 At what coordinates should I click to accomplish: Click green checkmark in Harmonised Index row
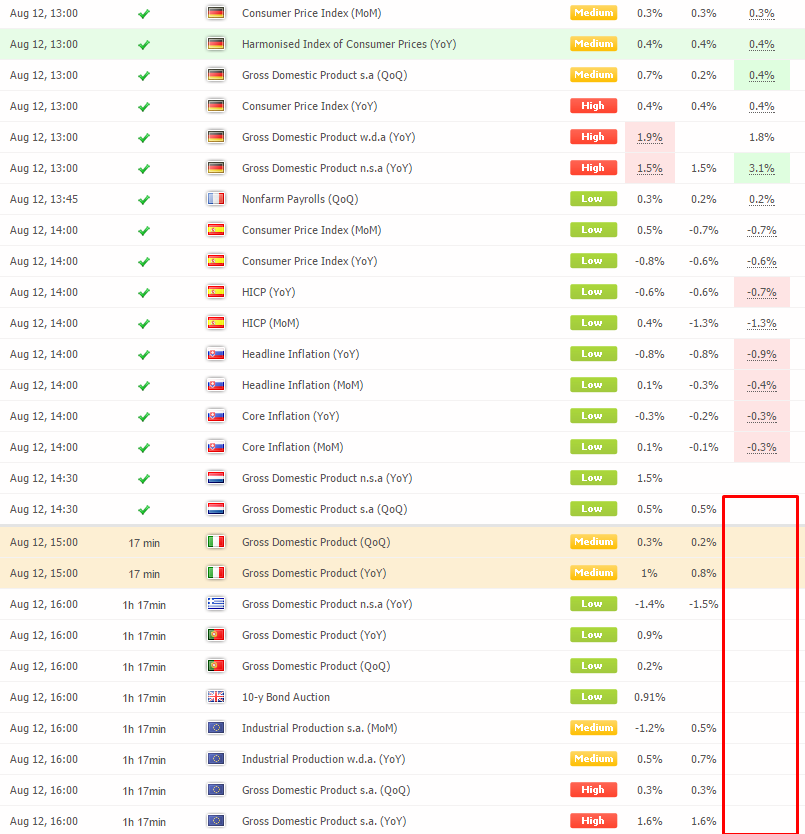pyautogui.click(x=144, y=45)
